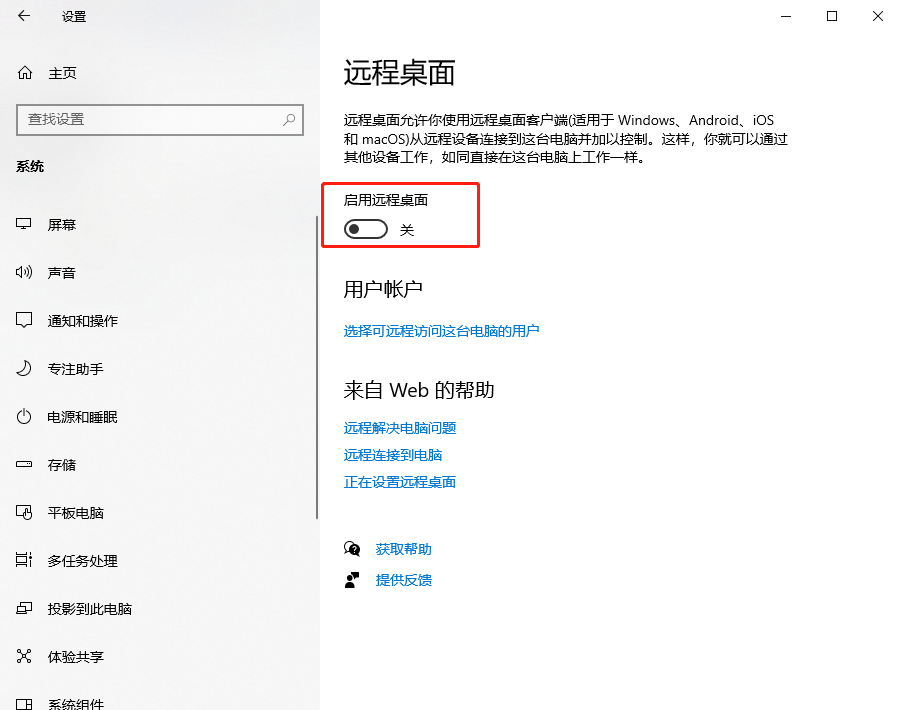Click the 用户帐户 section heading
The image size is (901, 710).
pyautogui.click(x=383, y=289)
